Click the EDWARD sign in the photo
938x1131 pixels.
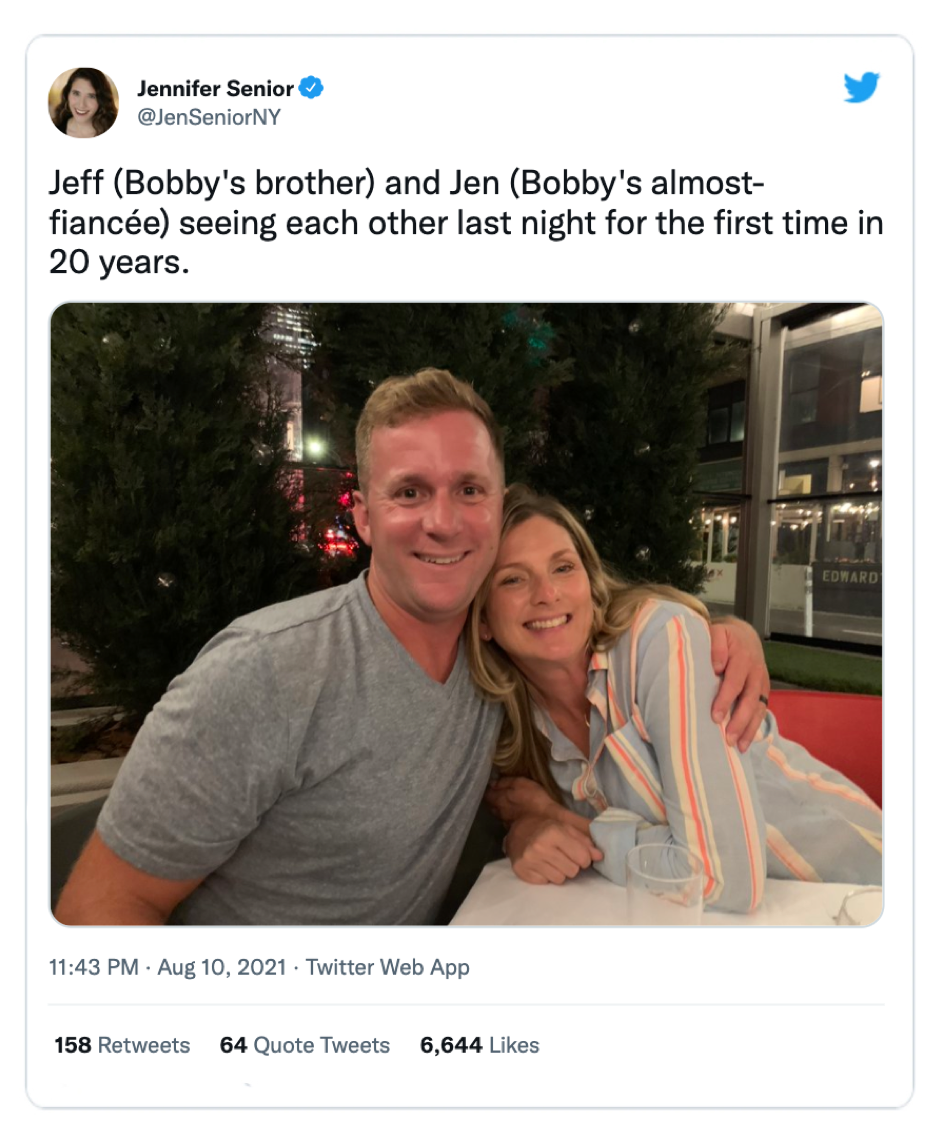(x=849, y=579)
